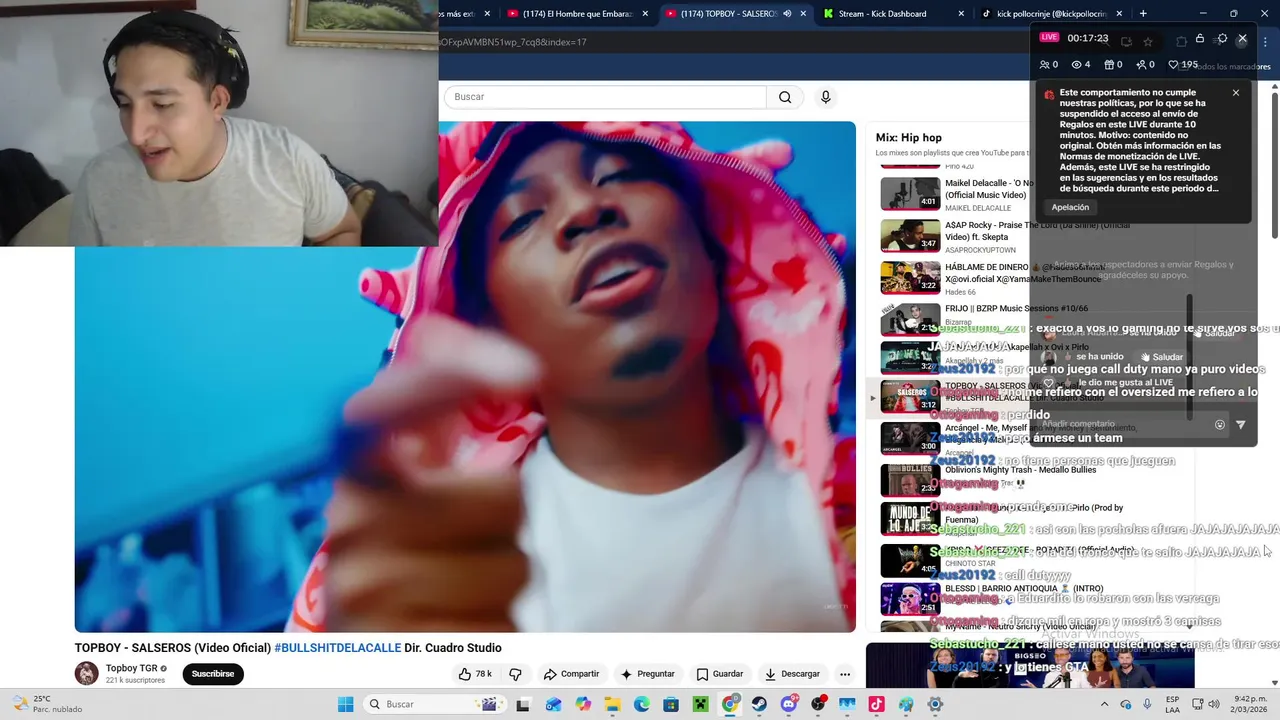Open more actions (three dots) under the video

845,674
